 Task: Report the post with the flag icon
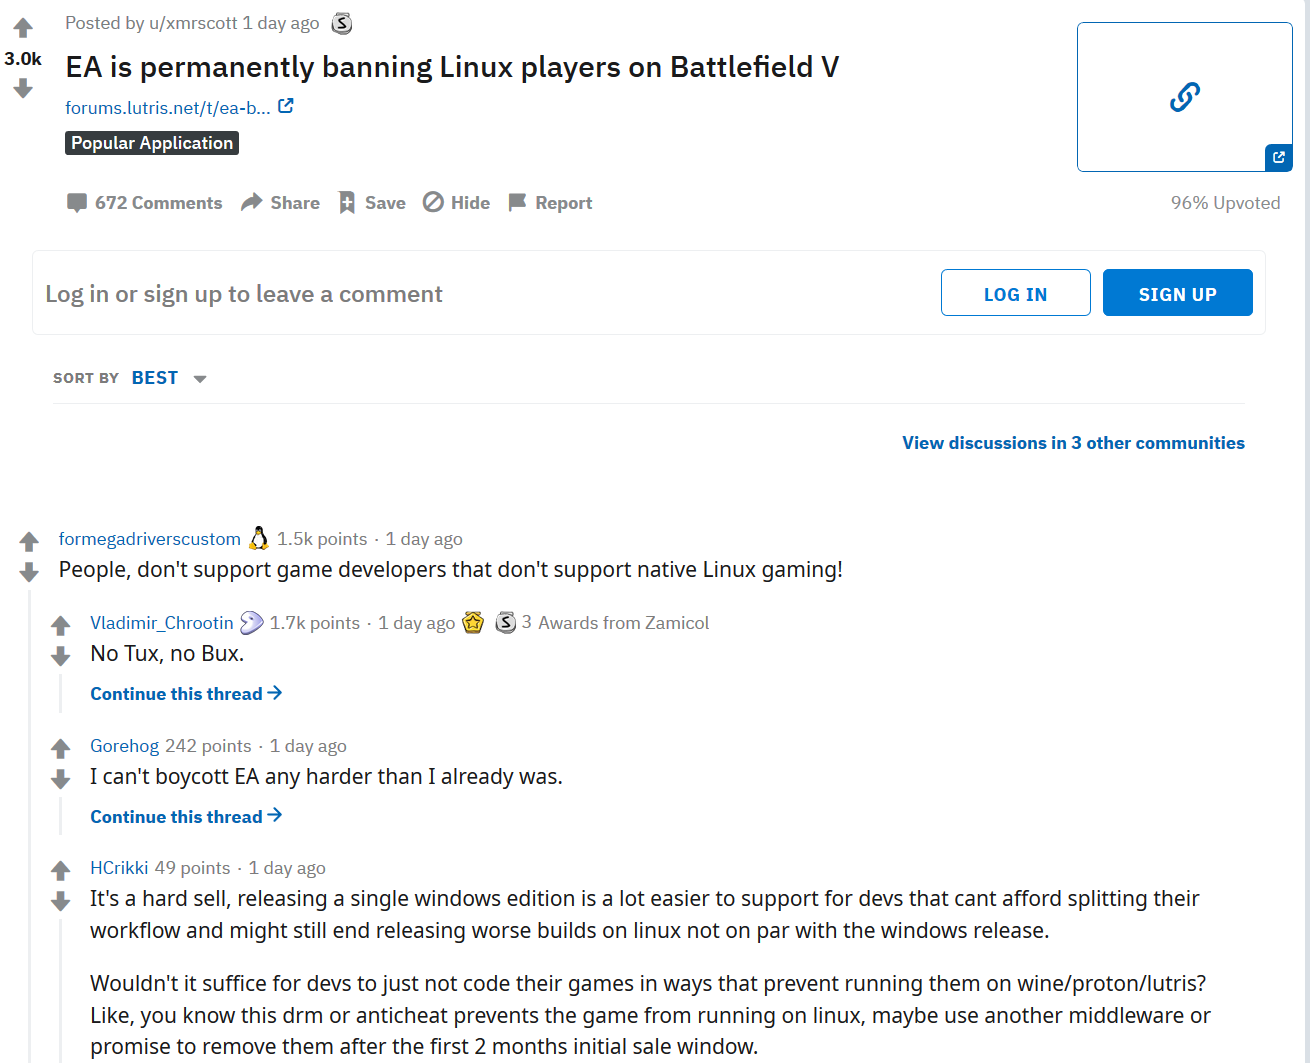coord(551,203)
